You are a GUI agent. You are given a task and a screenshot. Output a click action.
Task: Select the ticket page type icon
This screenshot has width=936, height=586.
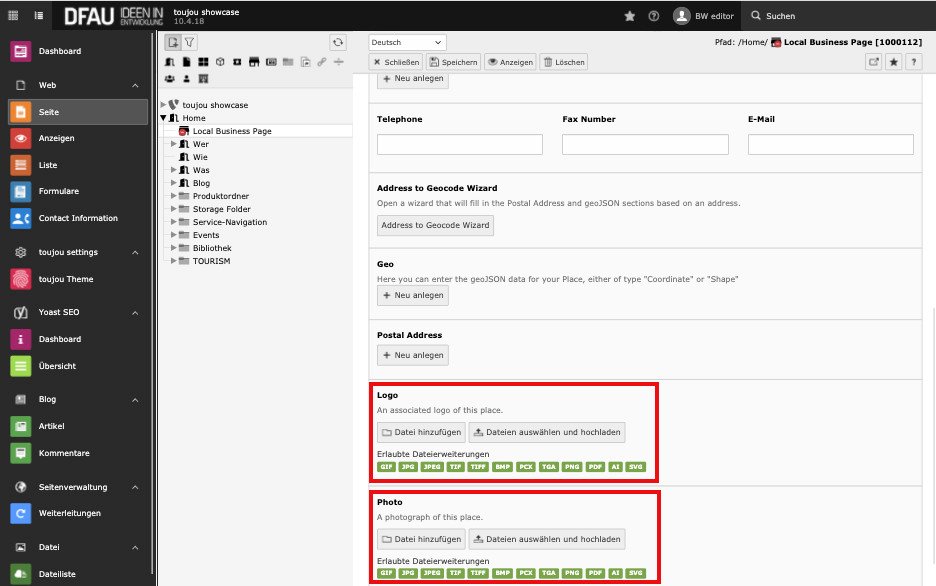(237, 62)
